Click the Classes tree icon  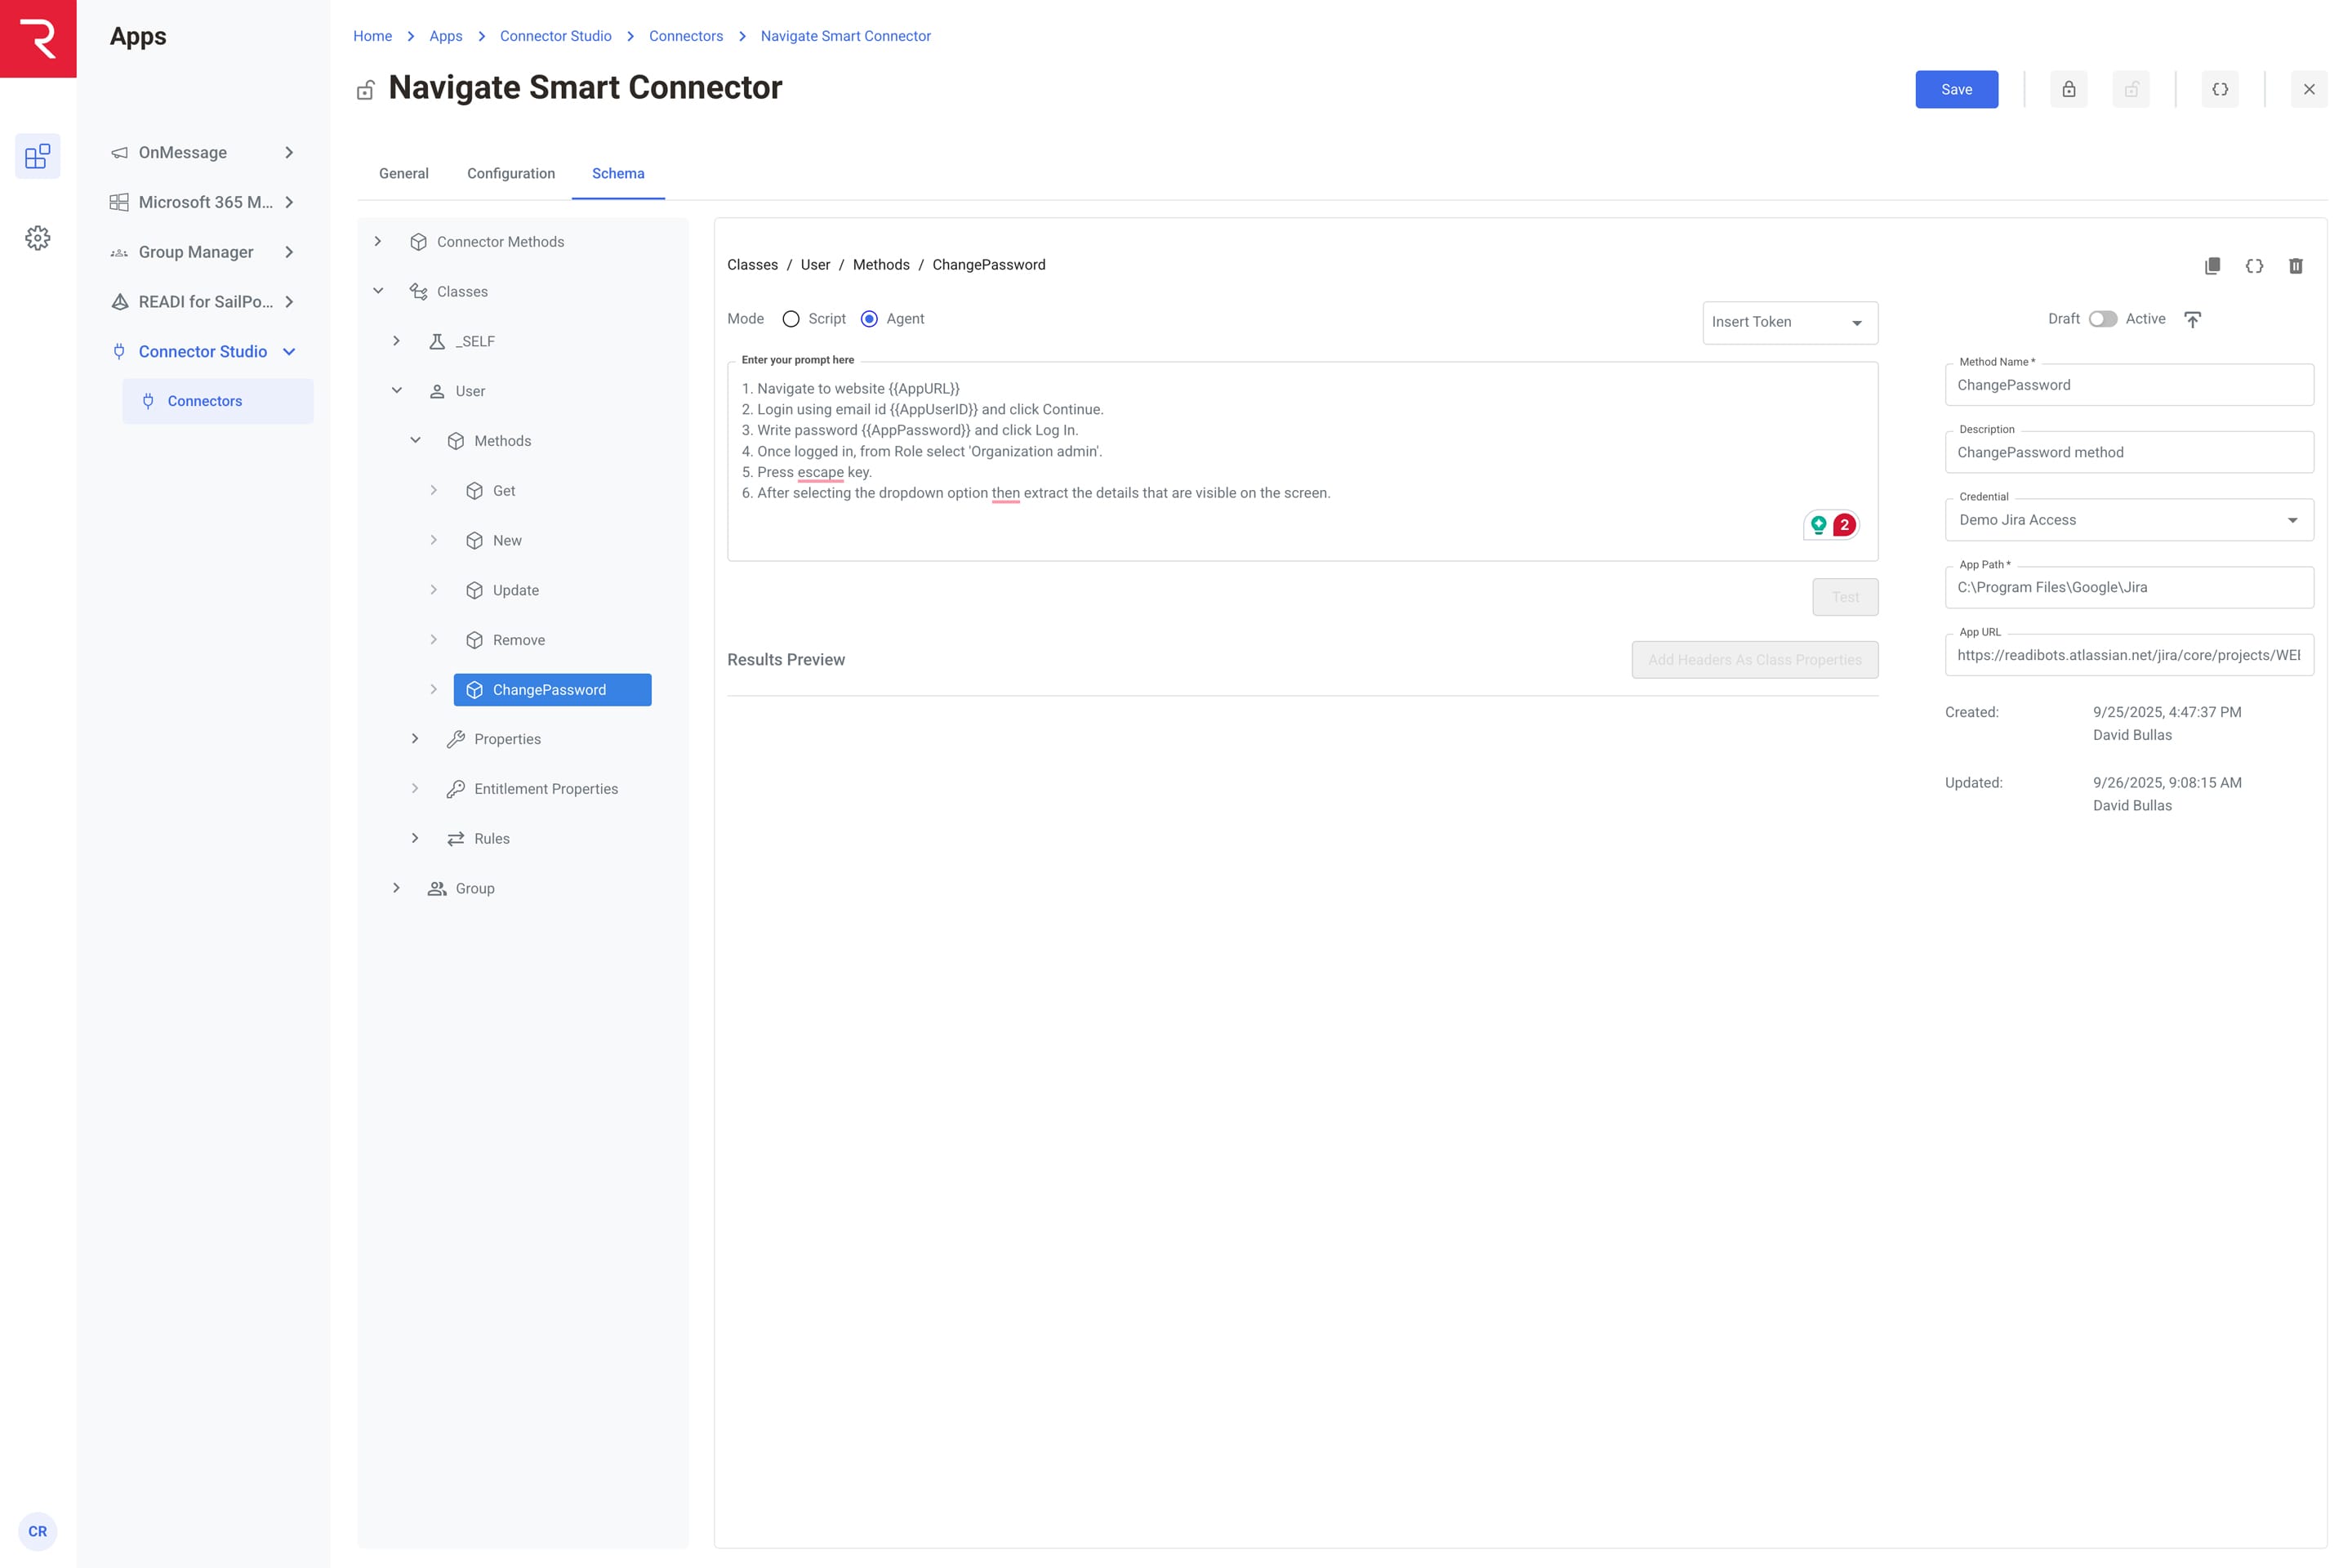click(419, 291)
